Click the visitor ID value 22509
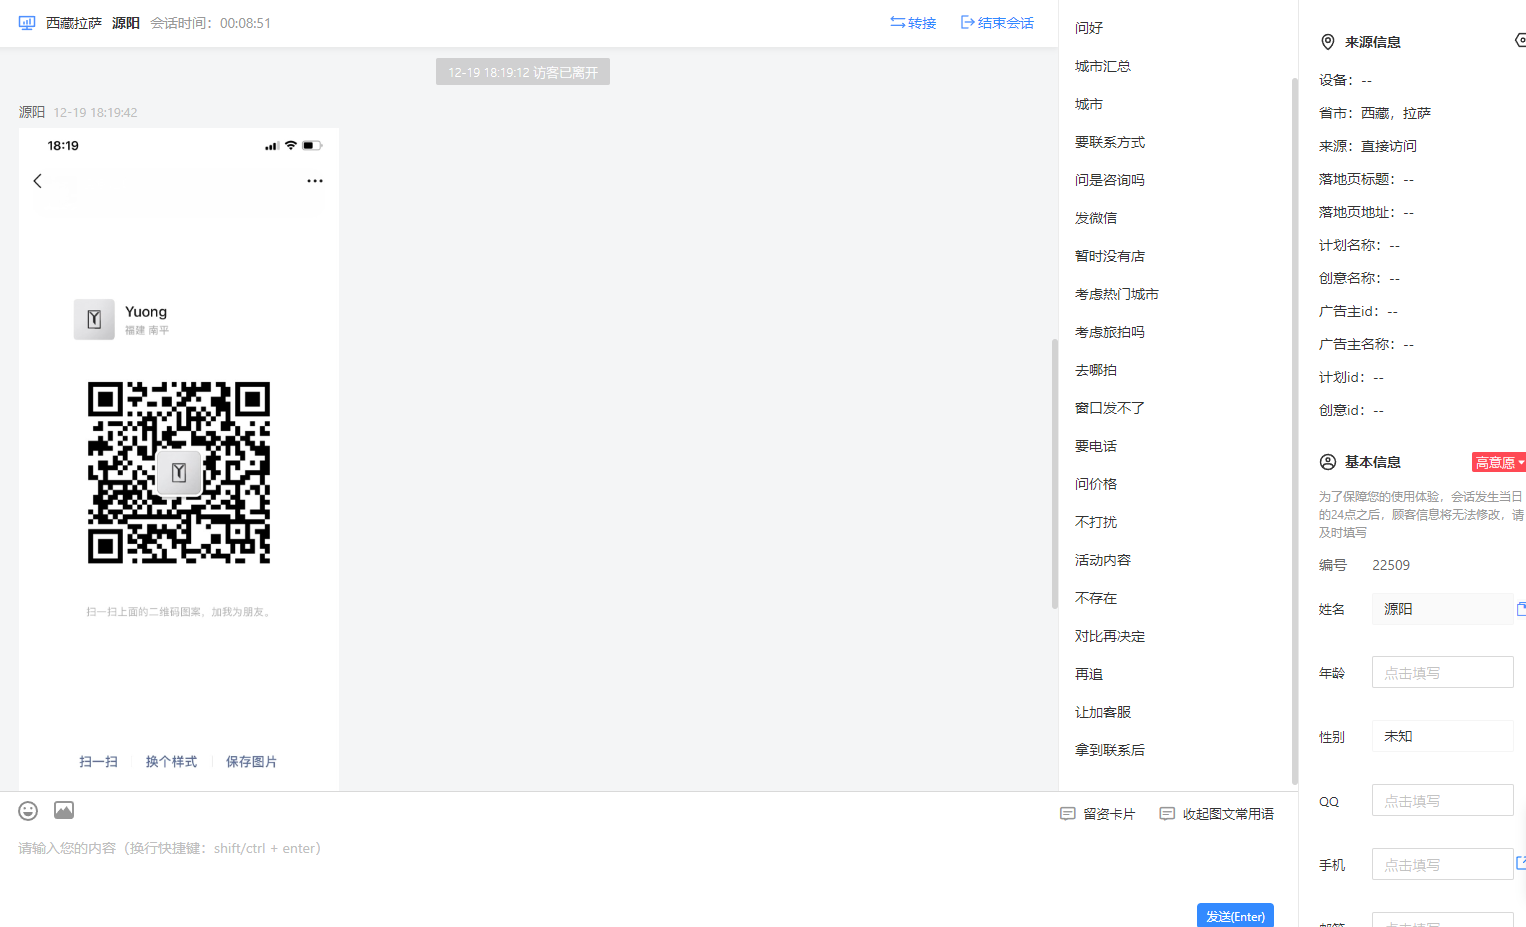The image size is (1526, 927). pos(1391,565)
